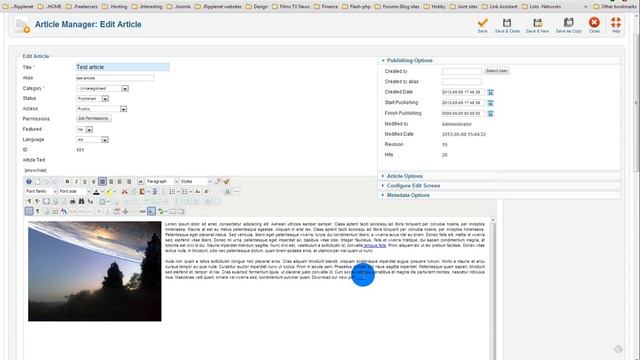Viewport: 640px width, 360px height.
Task: Click the find binoculars icon
Action: pyautogui.click(x=81, y=201)
